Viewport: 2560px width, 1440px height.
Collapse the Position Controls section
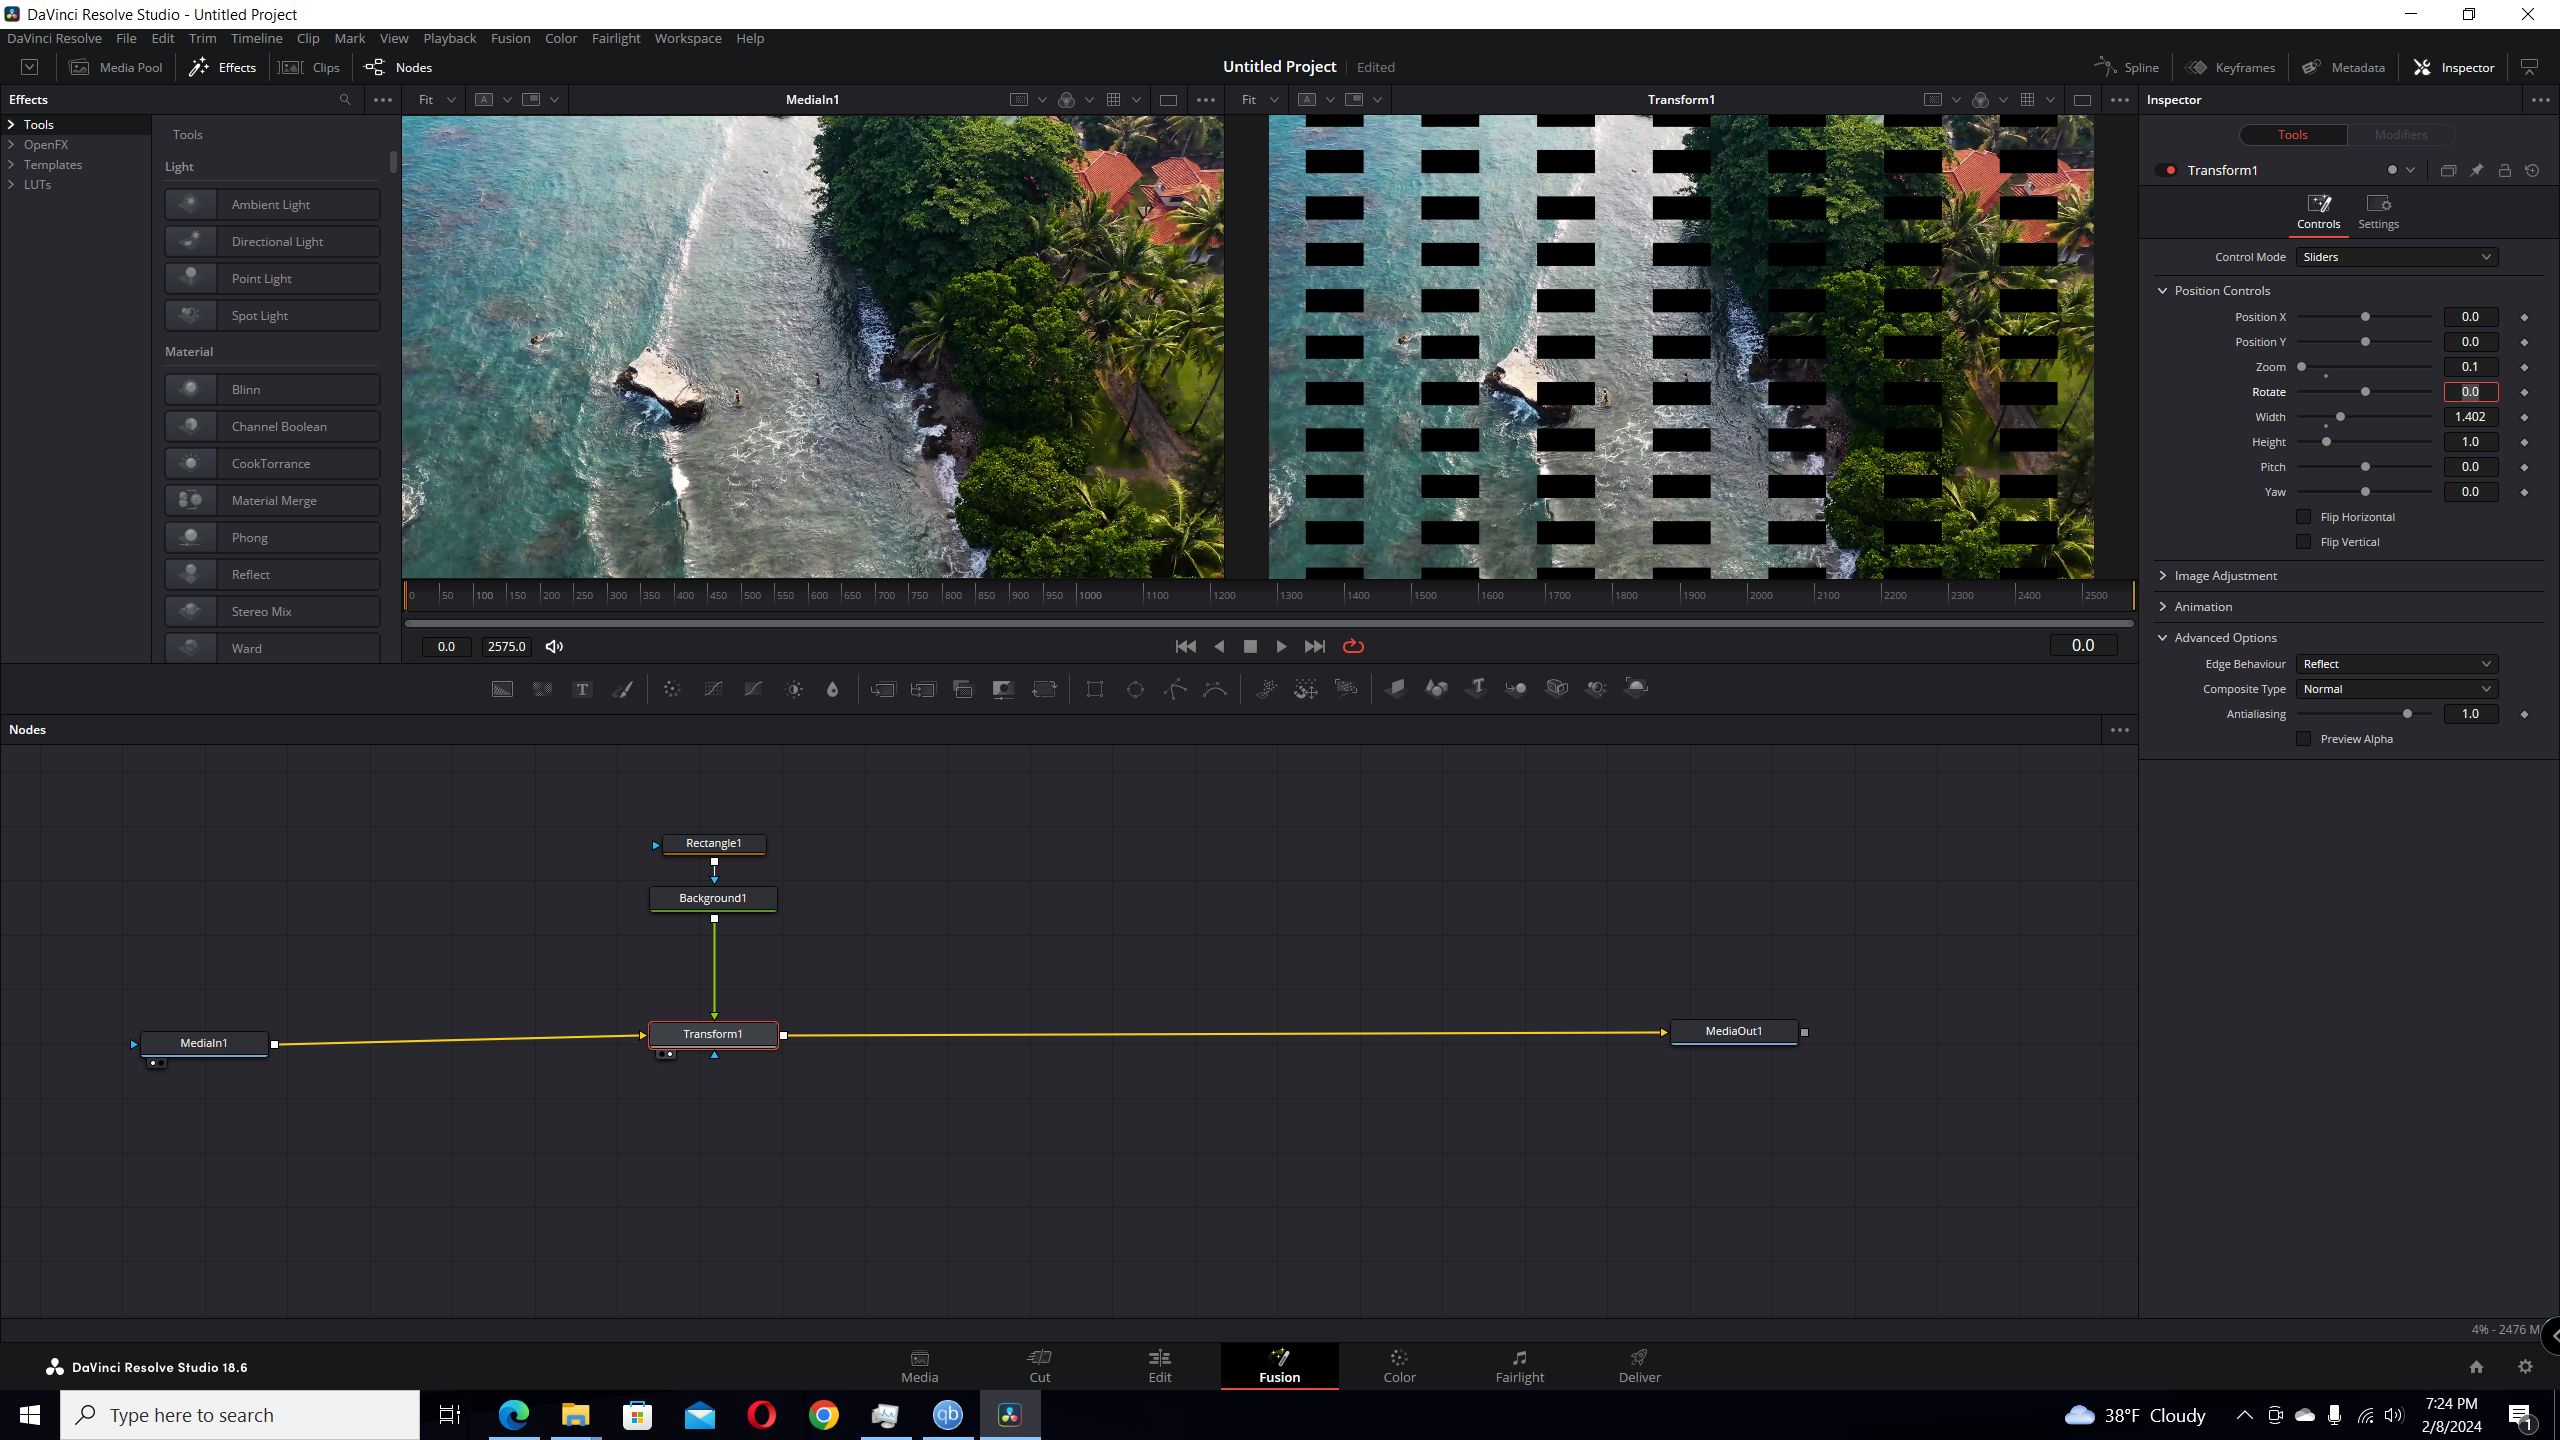2162,291
